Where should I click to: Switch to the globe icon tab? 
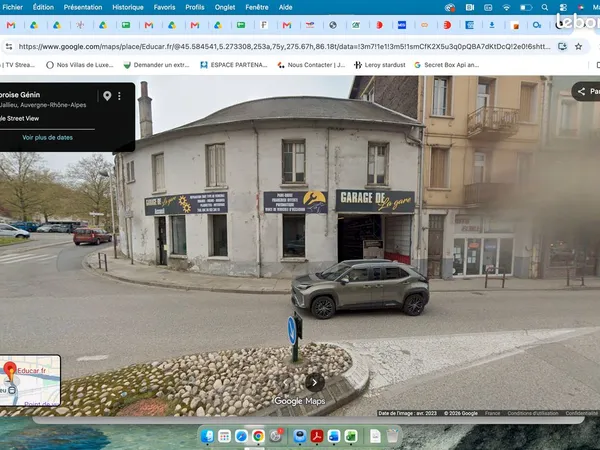click(x=333, y=25)
